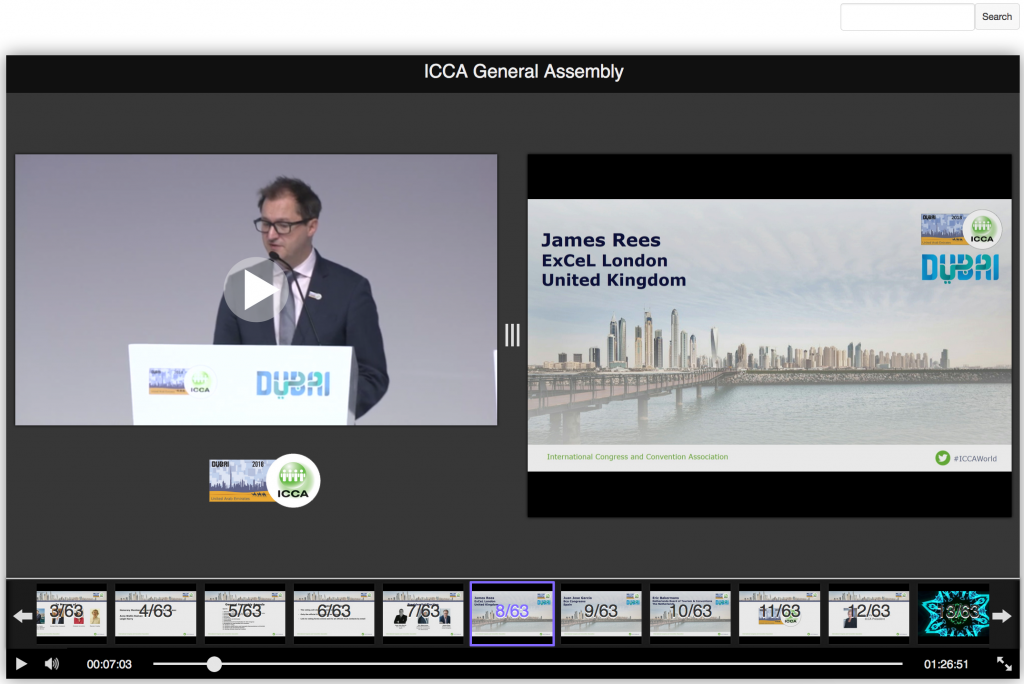Advance slide strip with right arrow
Image resolution: width=1024 pixels, height=684 pixels.
tap(1002, 615)
